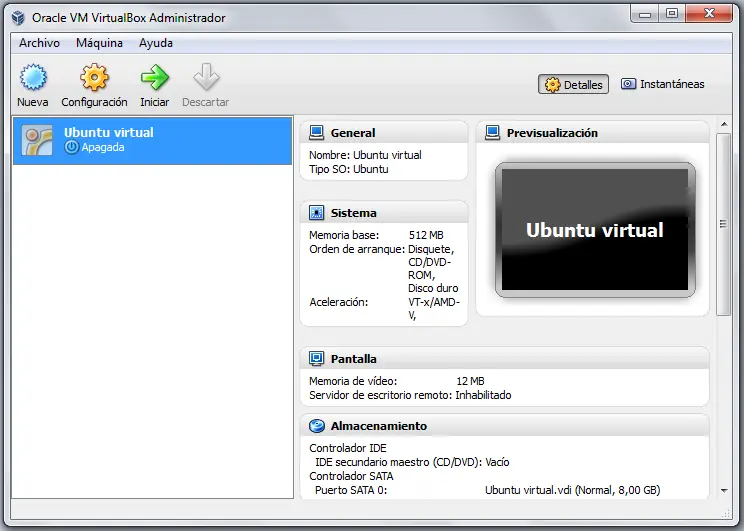744x531 pixels.
Task: Click the Nombre: Ubuntu virtual text
Action: click(x=365, y=155)
